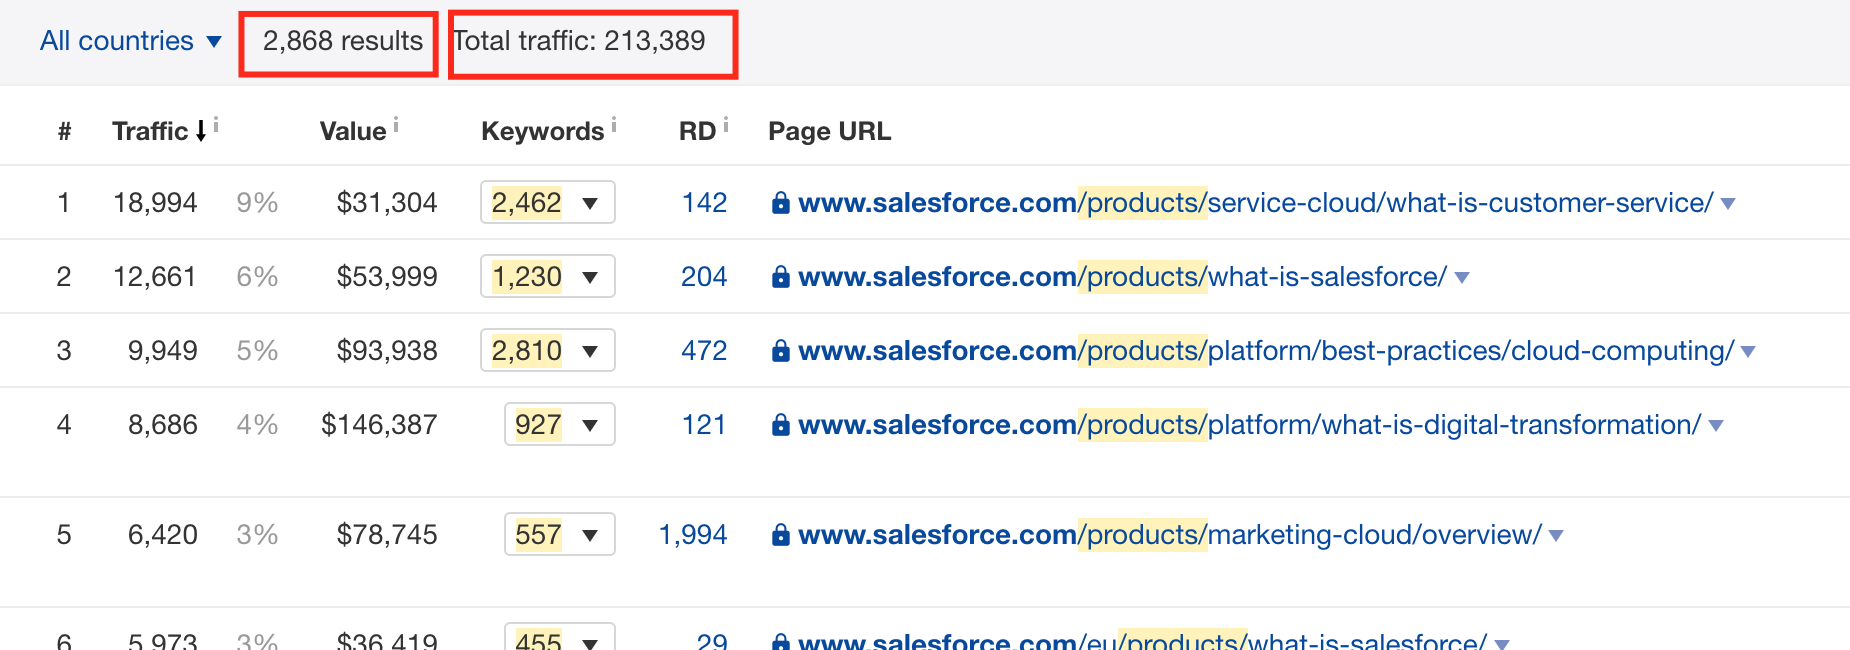1850x650 pixels.
Task: Click lock icon for cloud-computing URL
Action: point(781,351)
